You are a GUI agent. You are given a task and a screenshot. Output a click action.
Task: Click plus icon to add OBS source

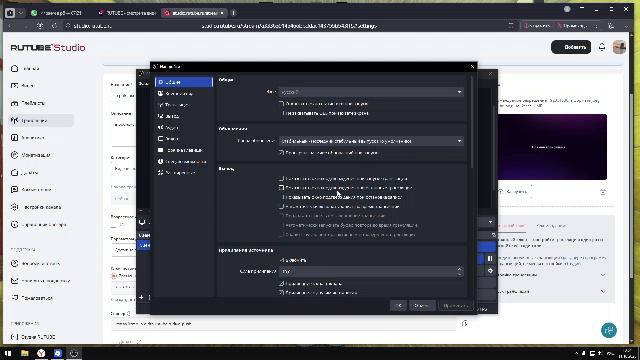(x=141, y=298)
